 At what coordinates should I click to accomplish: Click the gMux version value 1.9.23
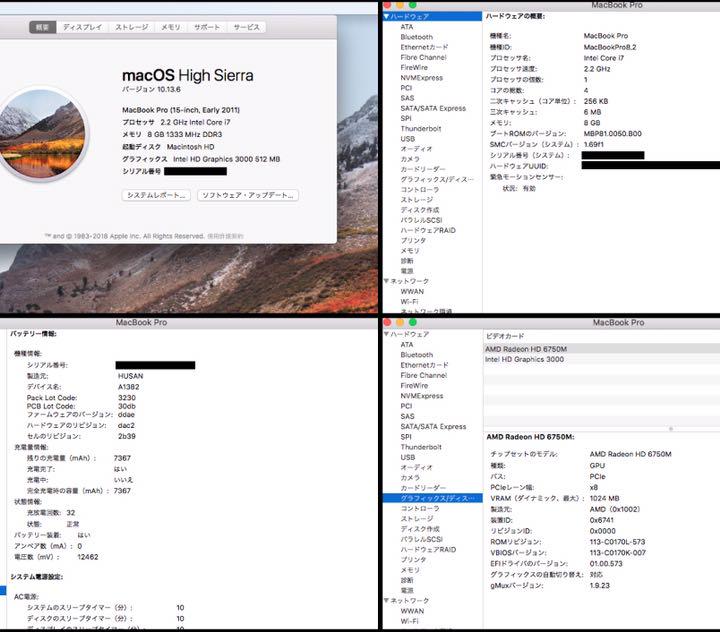tap(600, 585)
